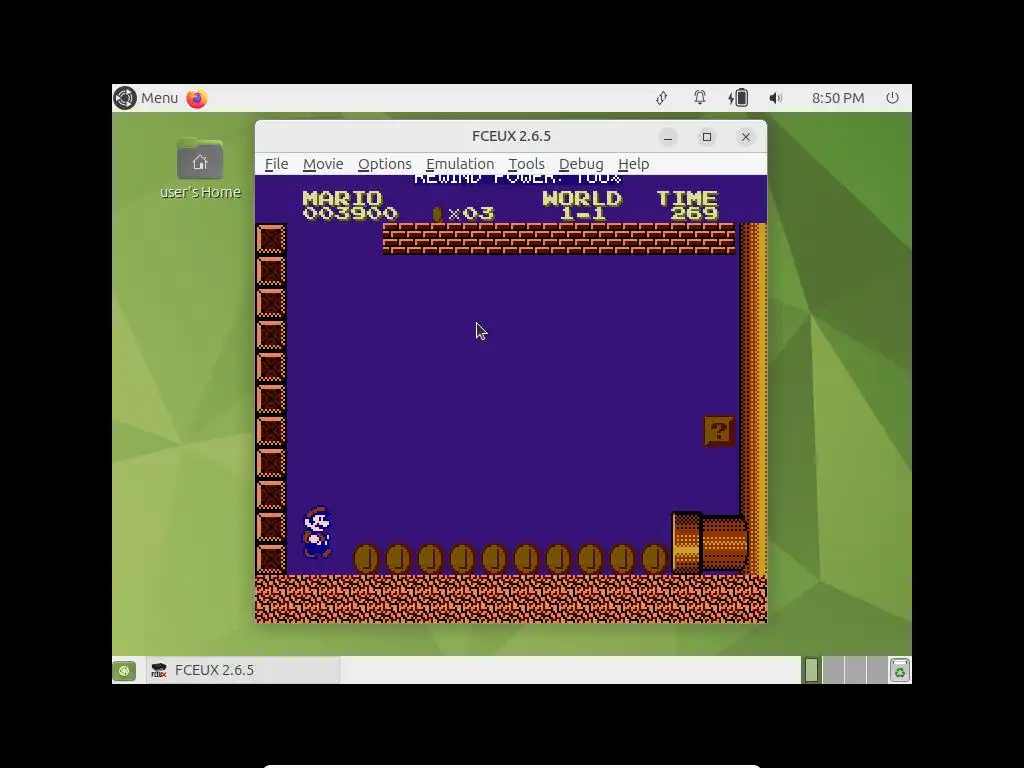Click the show desktop icon in bottom panel
Screen dimensions: 1024x768
[x=124, y=671]
